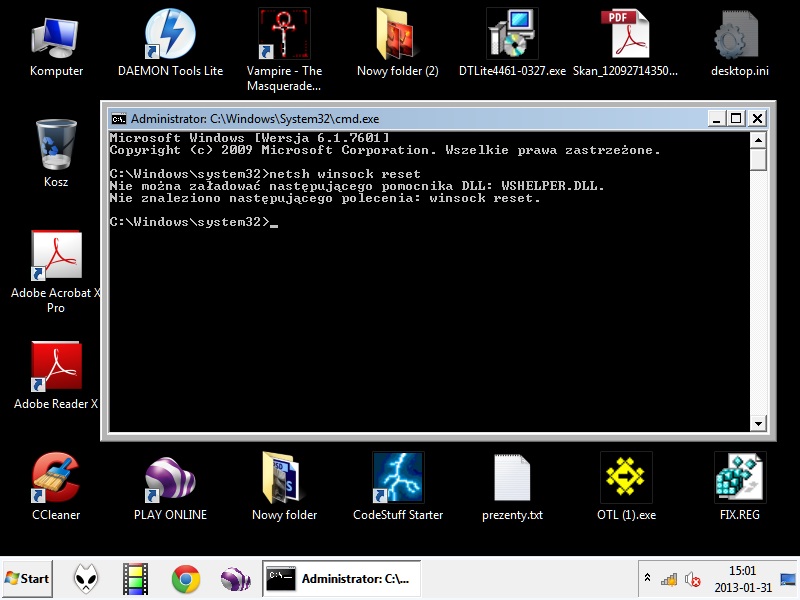Image resolution: width=800 pixels, height=600 pixels.
Task: Open PLAY ONLINE purple taskbar icon
Action: tap(235, 580)
